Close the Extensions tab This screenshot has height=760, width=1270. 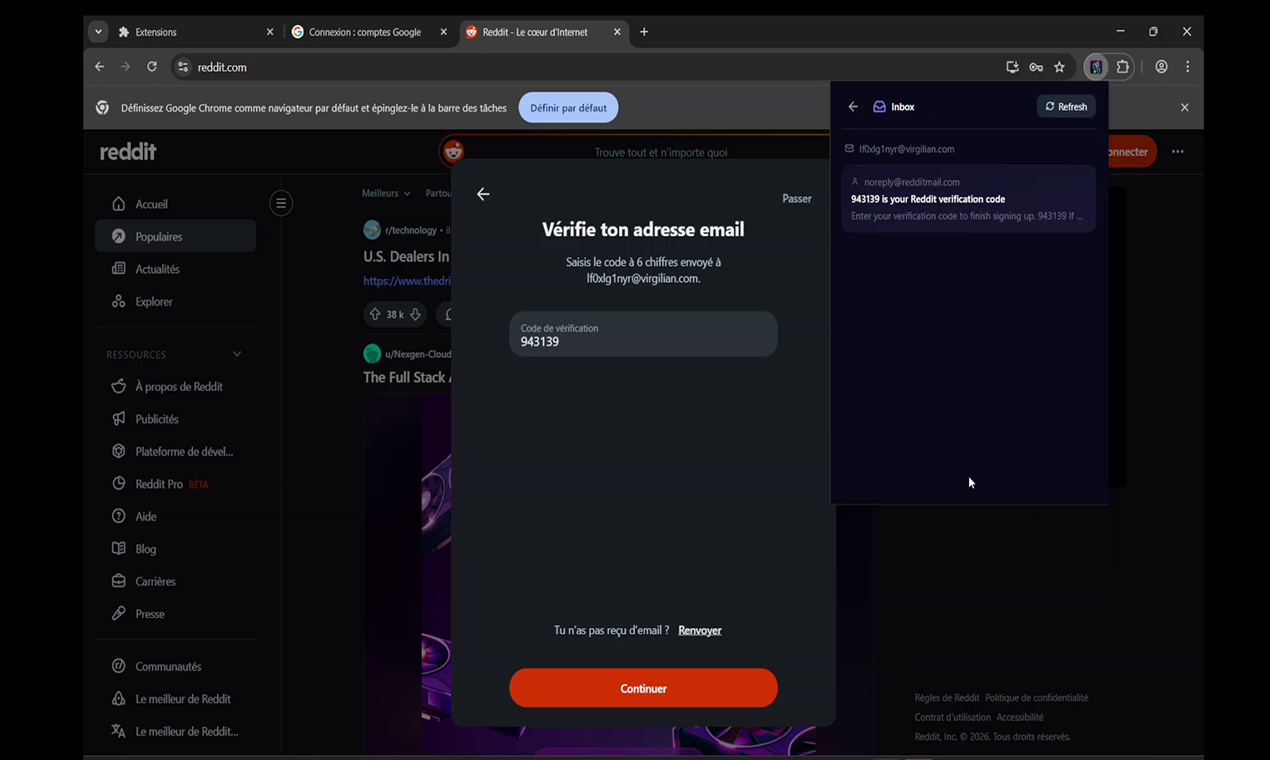pyautogui.click(x=270, y=32)
